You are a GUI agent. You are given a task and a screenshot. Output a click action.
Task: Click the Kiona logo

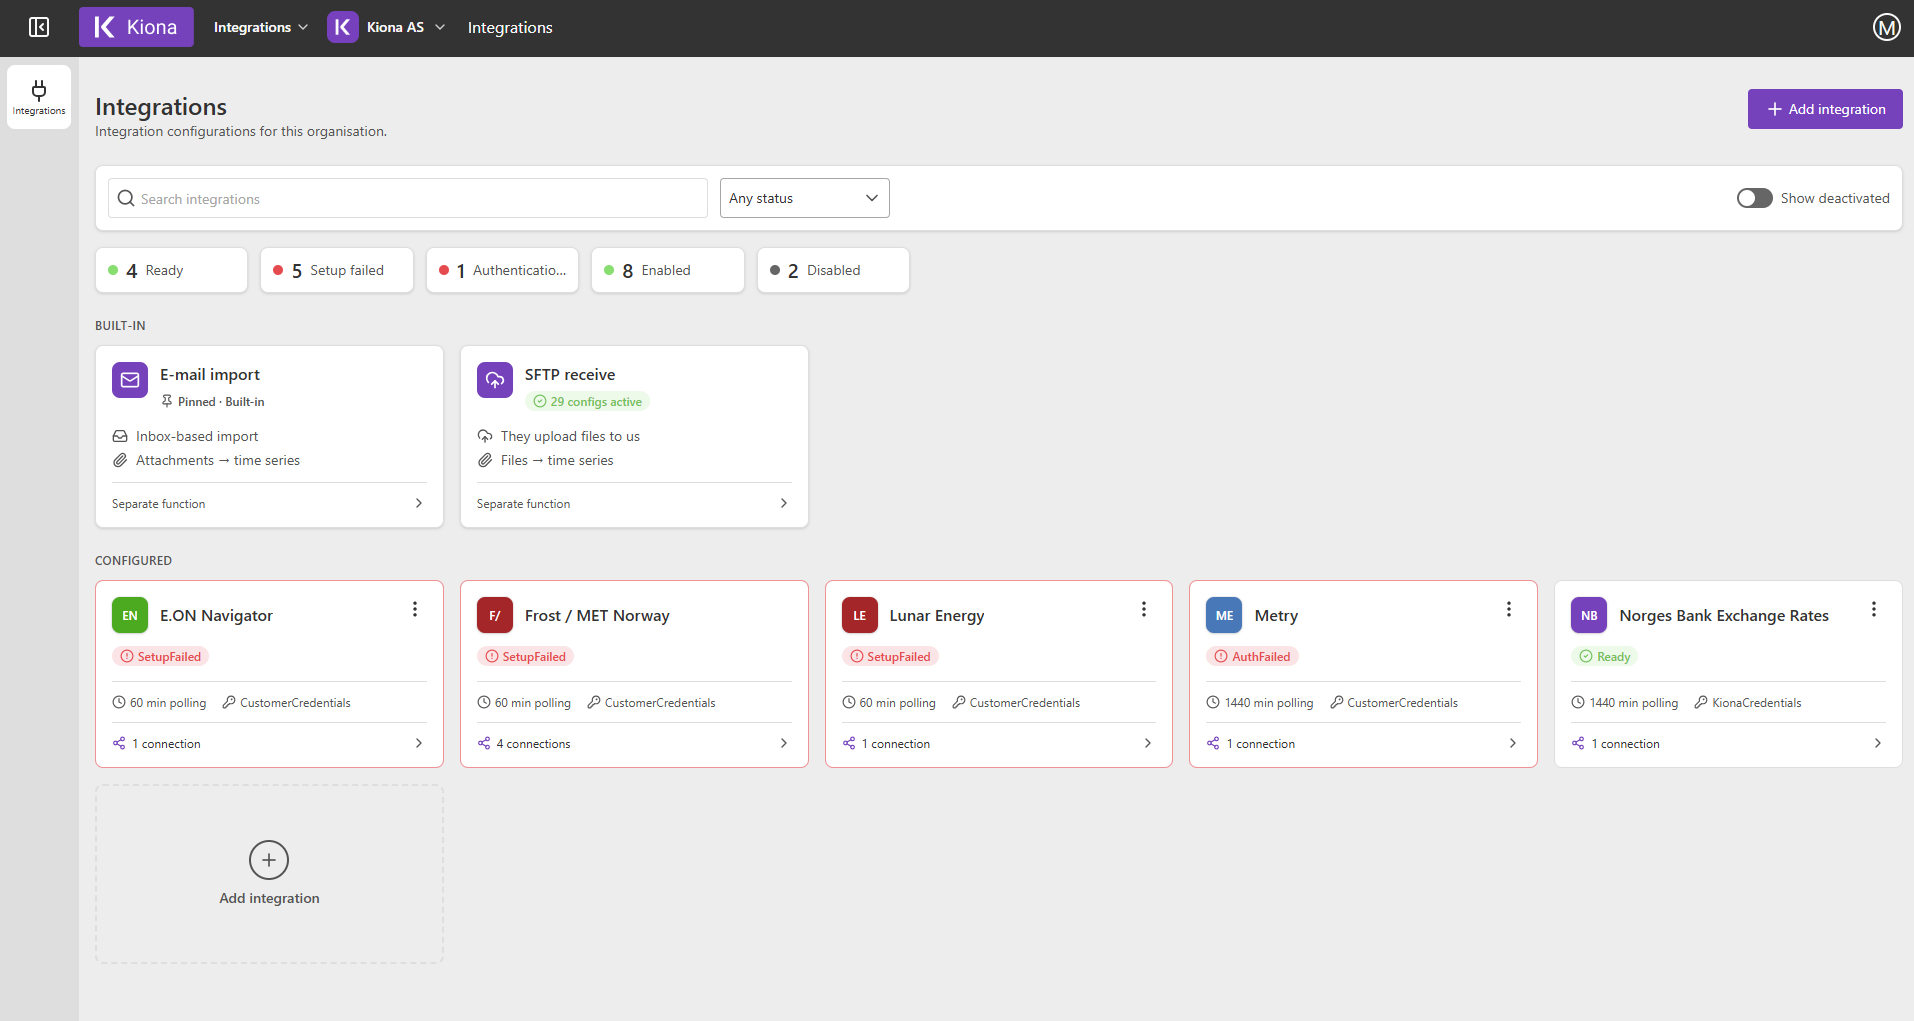pyautogui.click(x=136, y=27)
